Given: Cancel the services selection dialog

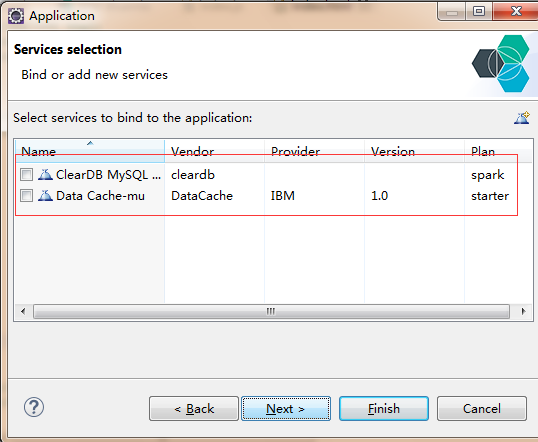Looking at the screenshot, I should [x=482, y=408].
